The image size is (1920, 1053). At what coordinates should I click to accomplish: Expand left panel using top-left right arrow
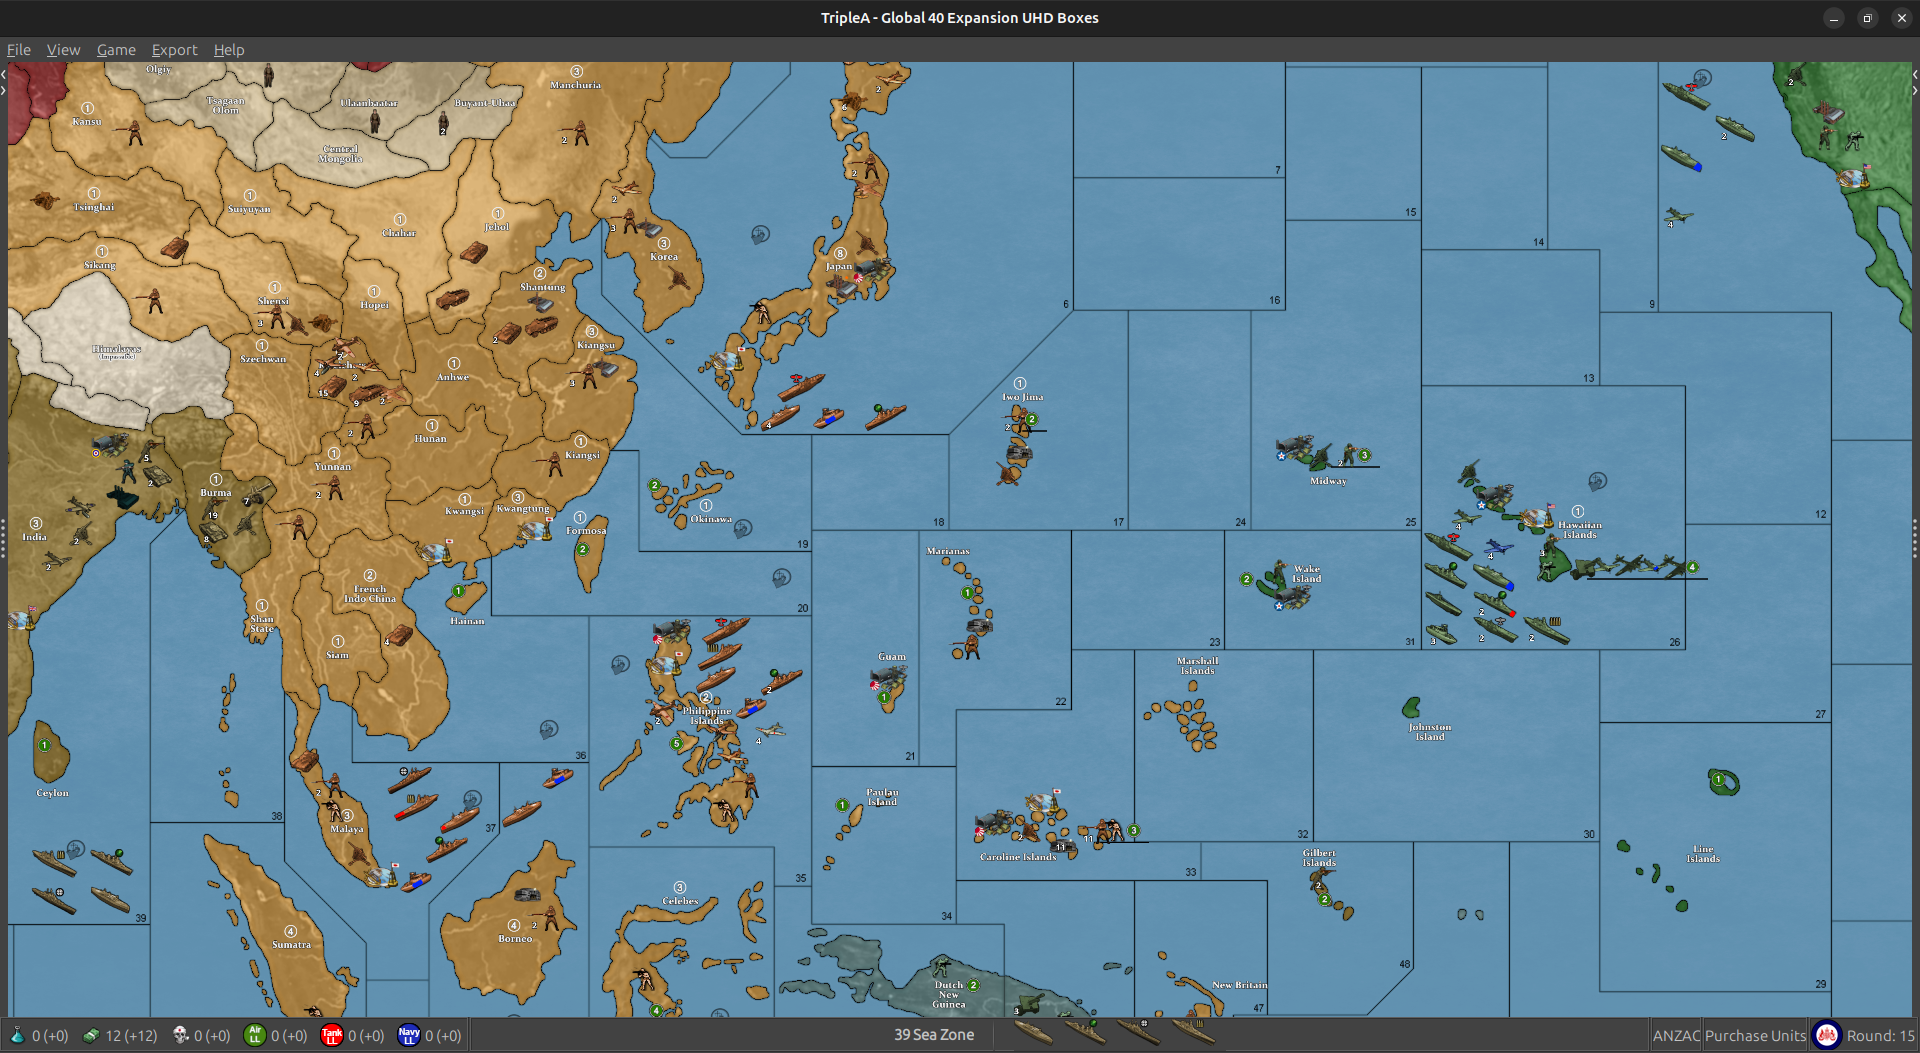(4, 90)
